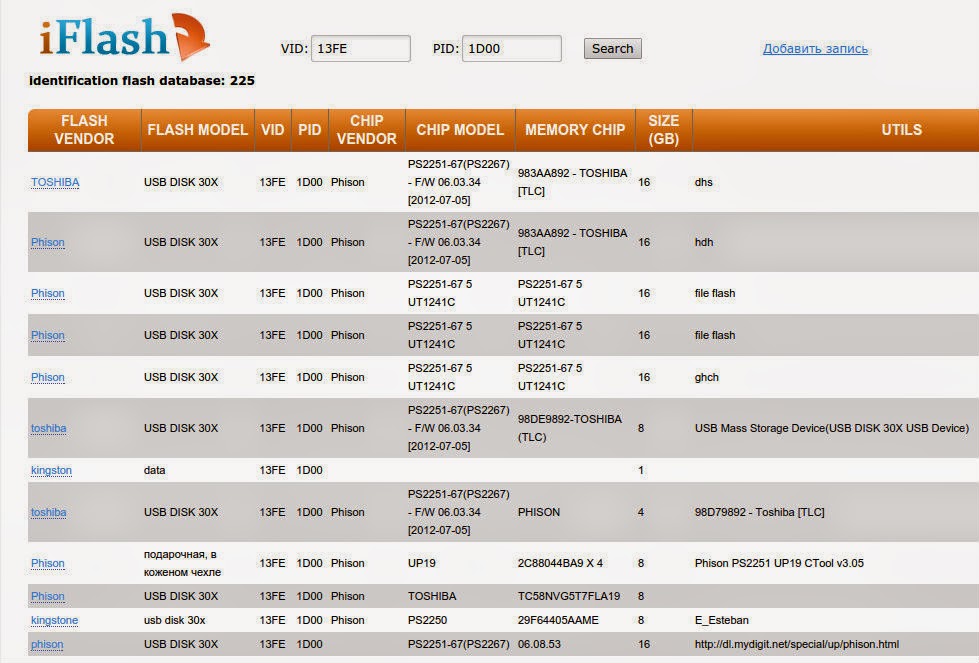Open the kingston vendor link
This screenshot has width=979, height=663.
(x=51, y=470)
